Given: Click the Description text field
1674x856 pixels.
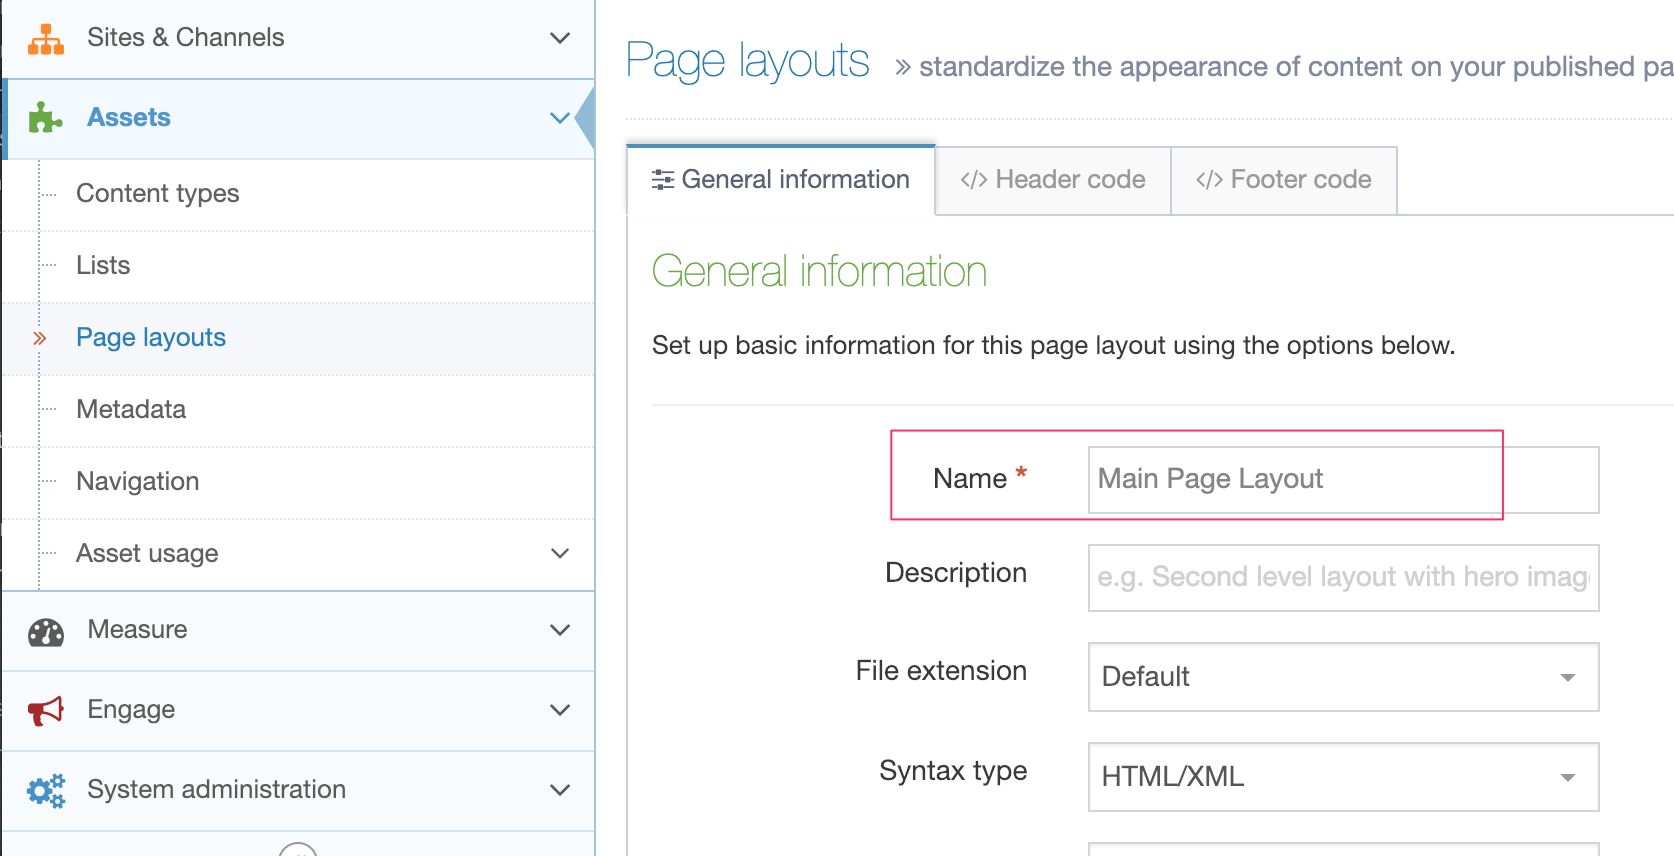Looking at the screenshot, I should pyautogui.click(x=1343, y=577).
